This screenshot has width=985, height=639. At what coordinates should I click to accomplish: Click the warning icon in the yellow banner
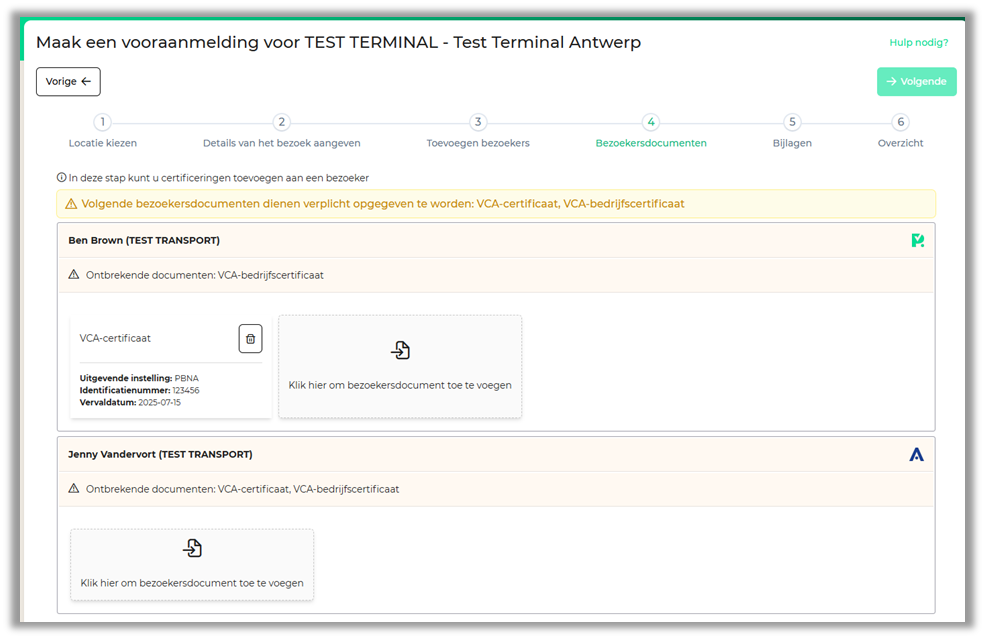pos(71,204)
